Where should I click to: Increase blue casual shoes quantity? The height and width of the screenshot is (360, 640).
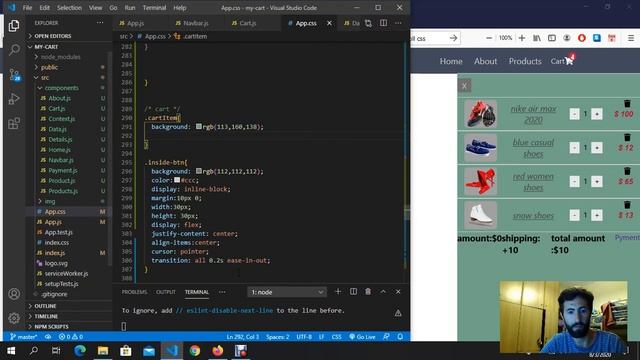(x=596, y=147)
